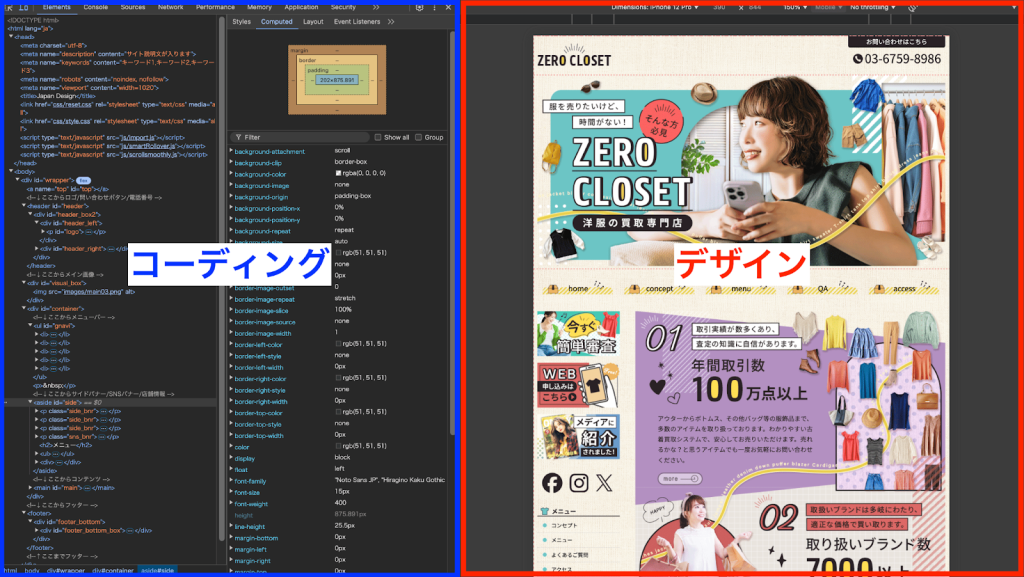The height and width of the screenshot is (577, 1024).
Task: Toggle the device toolbar icon
Action: (24, 7)
